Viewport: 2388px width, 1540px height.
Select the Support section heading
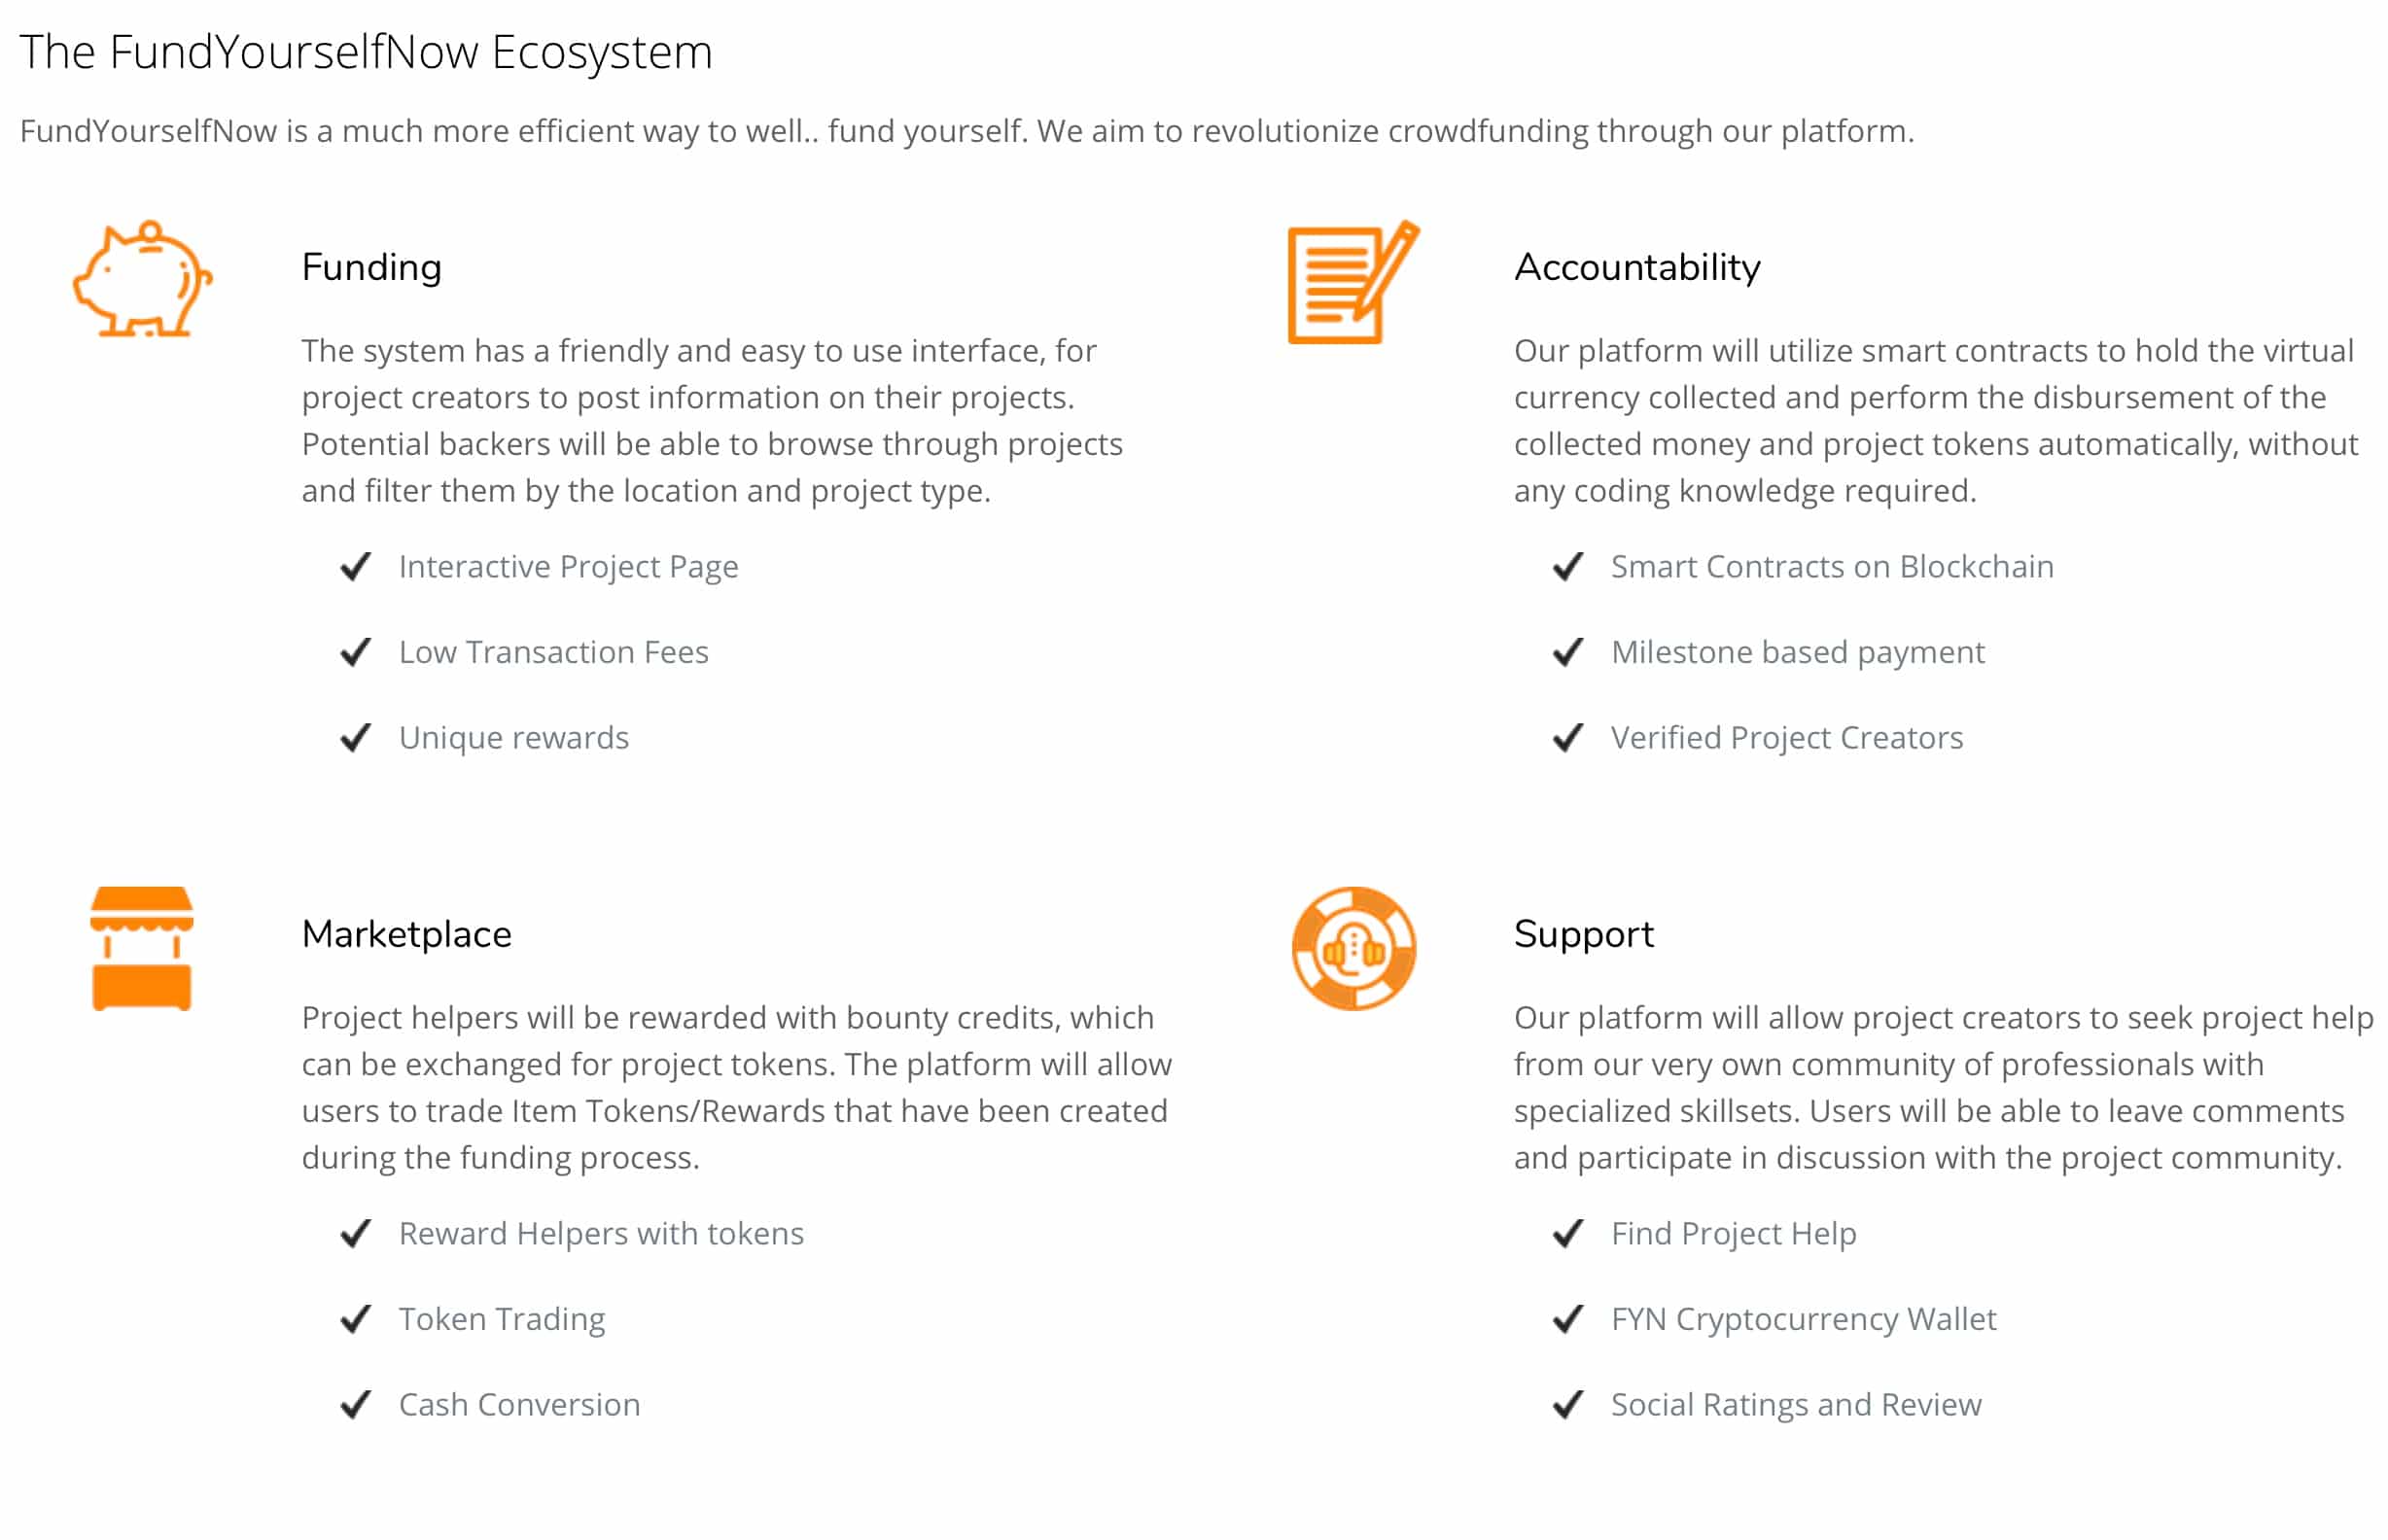[x=1584, y=935]
